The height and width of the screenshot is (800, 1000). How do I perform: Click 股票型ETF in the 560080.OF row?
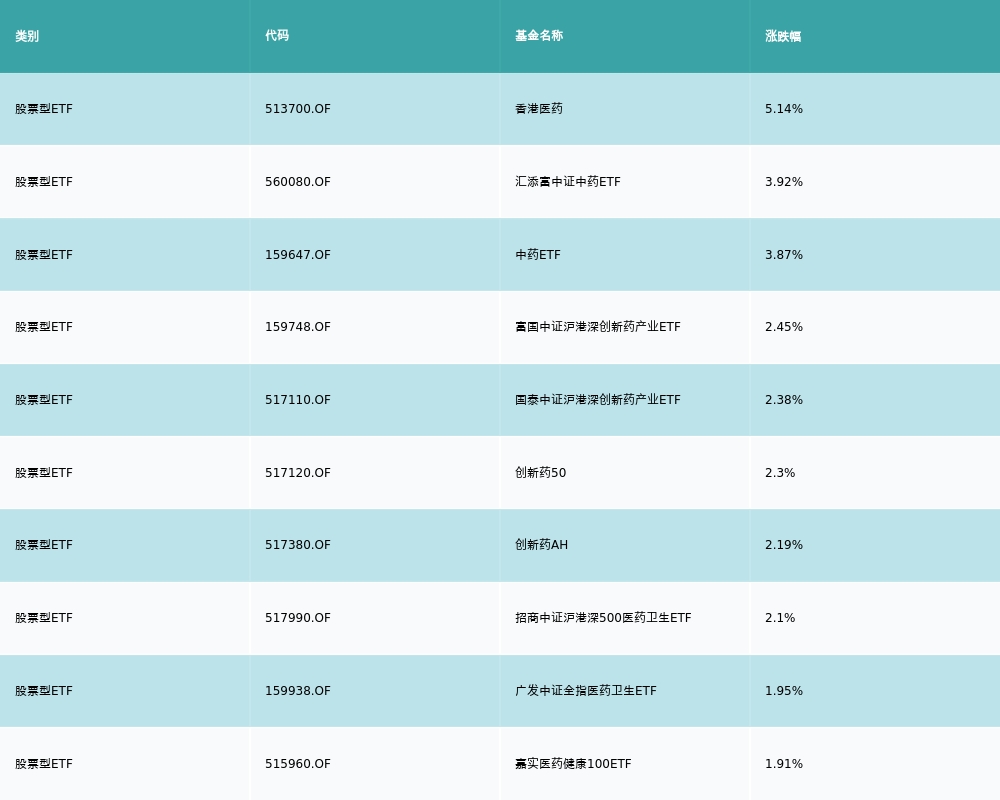[44, 182]
